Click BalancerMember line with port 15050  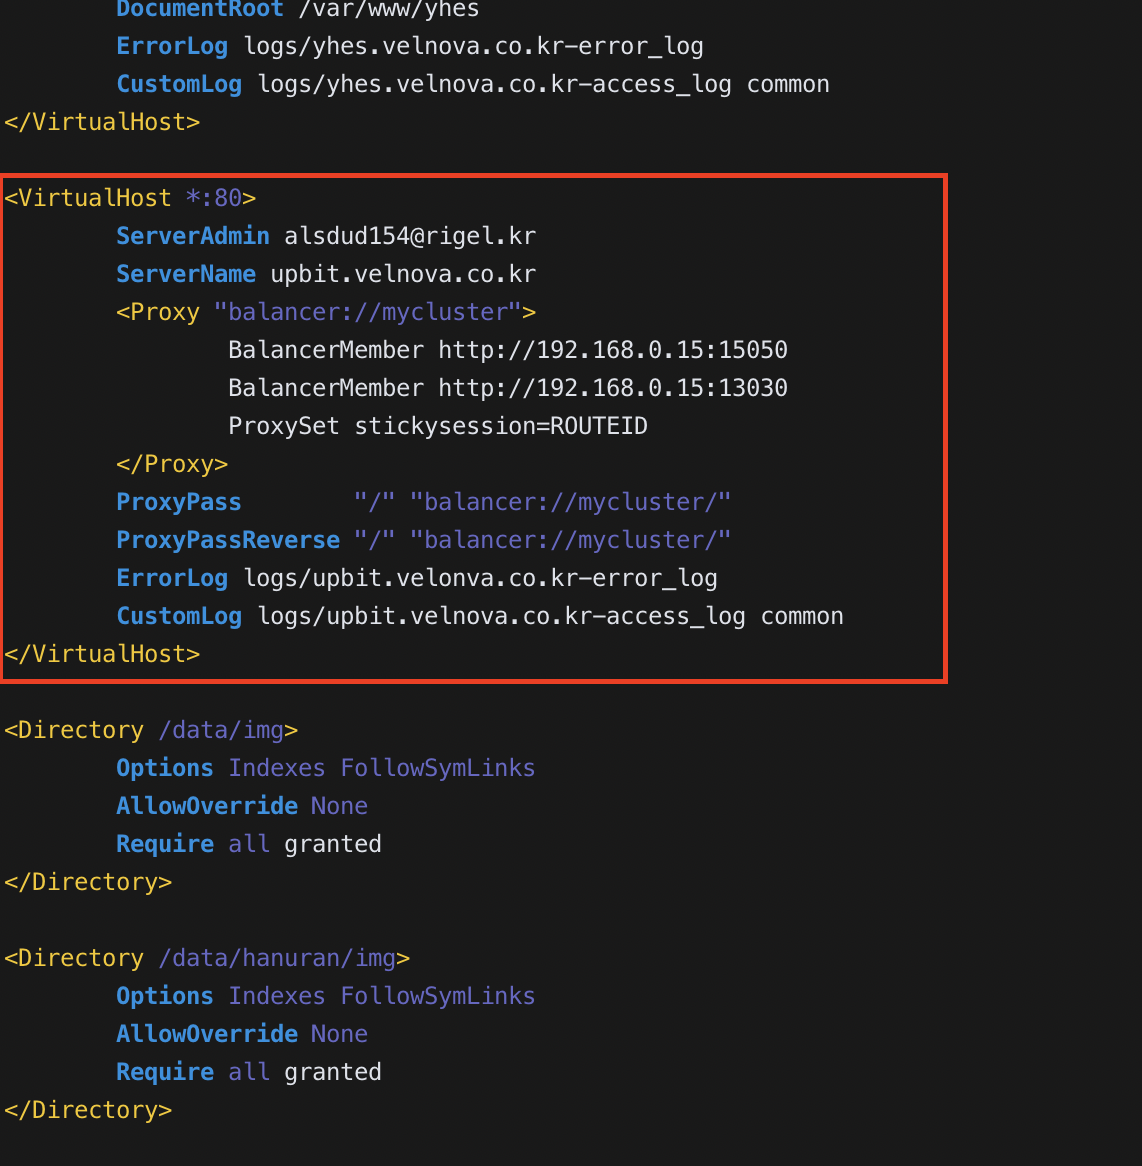pos(508,350)
